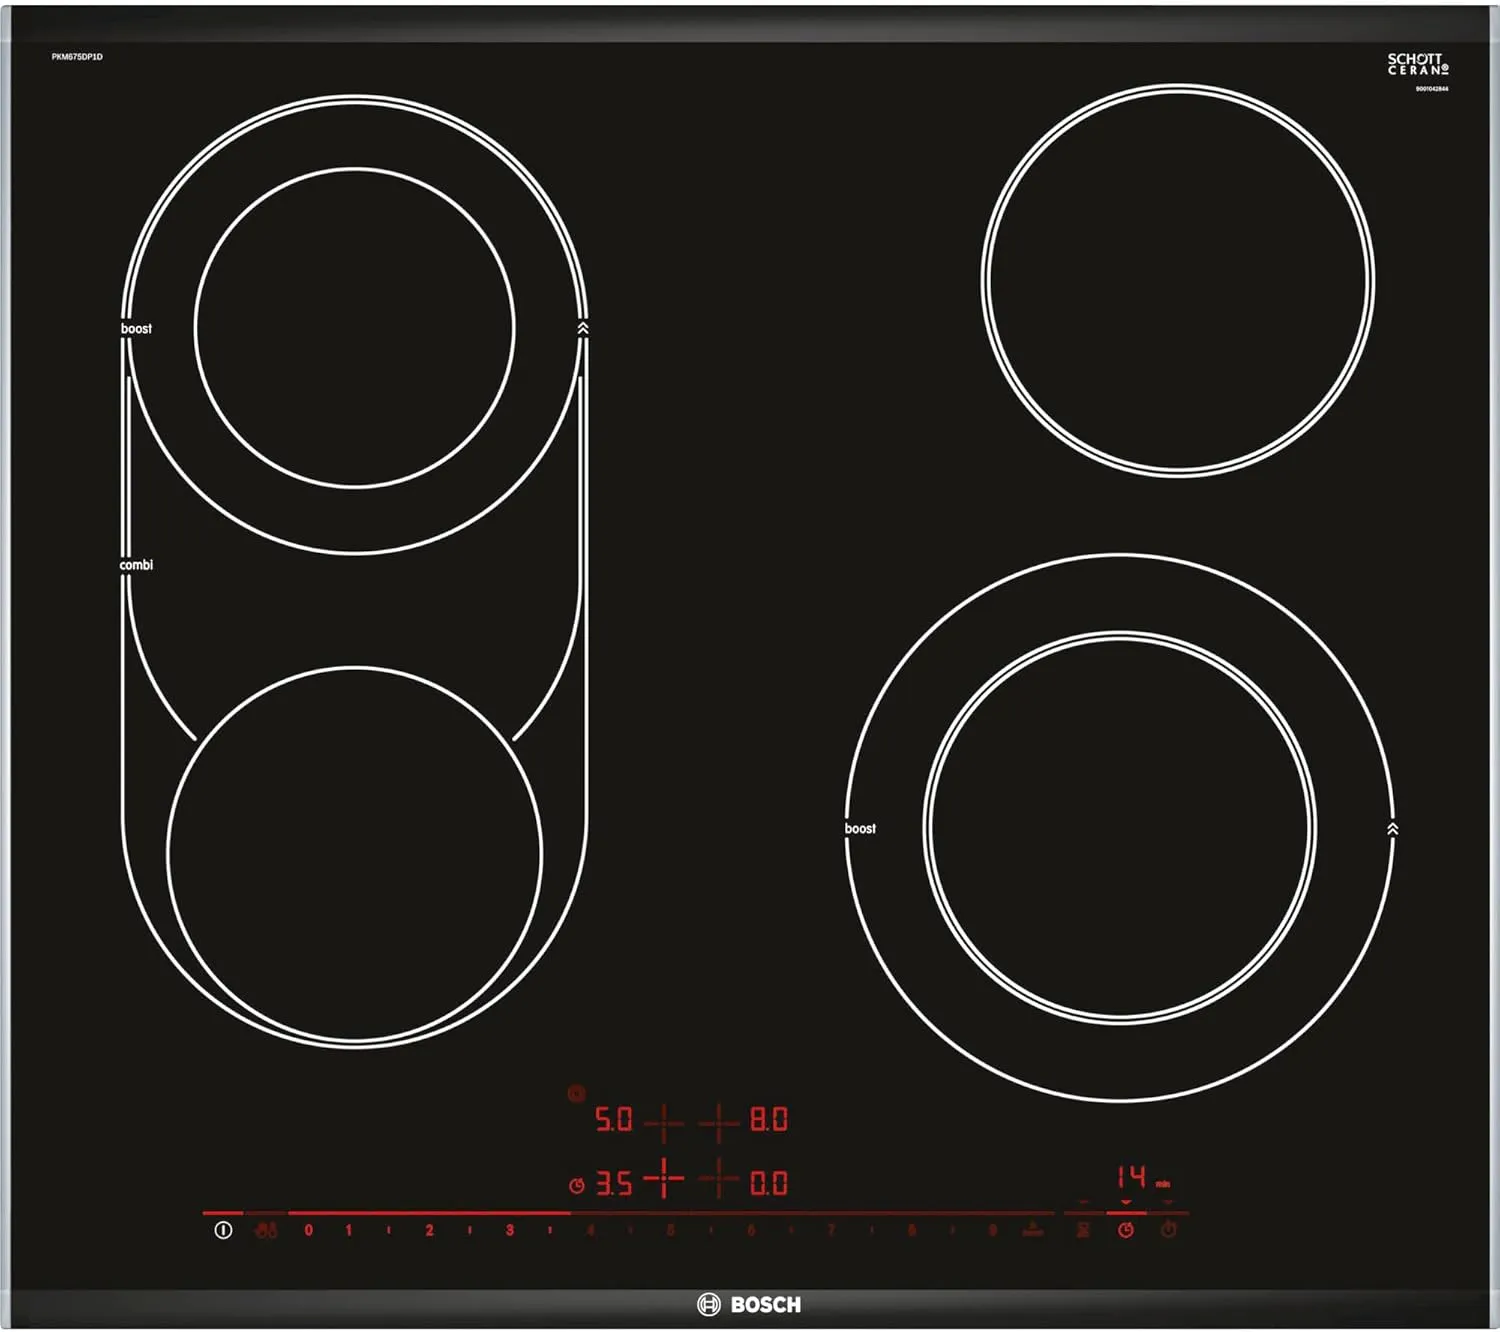Tap the boost label on left burner
This screenshot has width=1500, height=1332.
137,329
